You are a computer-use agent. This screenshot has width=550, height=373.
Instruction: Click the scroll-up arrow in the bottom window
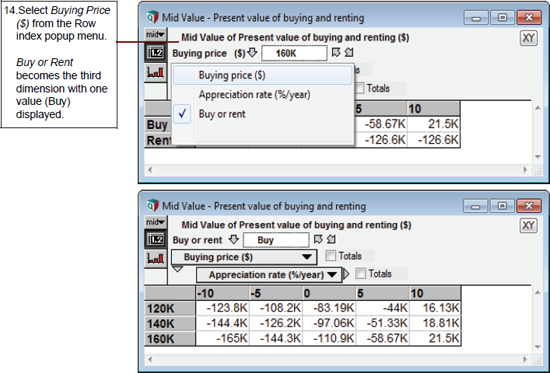click(538, 292)
